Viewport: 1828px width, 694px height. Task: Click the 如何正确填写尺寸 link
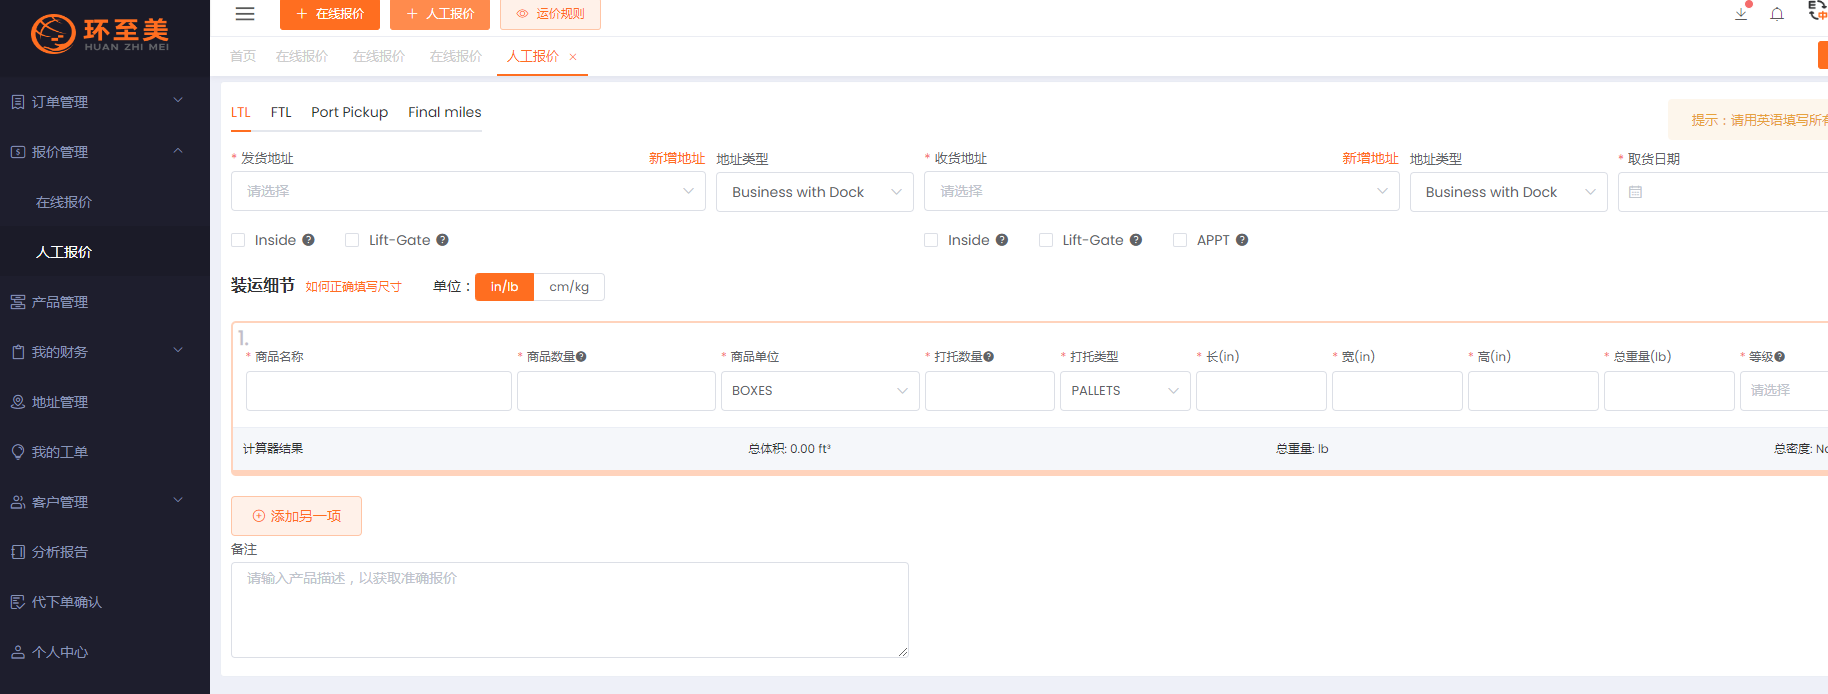click(x=353, y=287)
